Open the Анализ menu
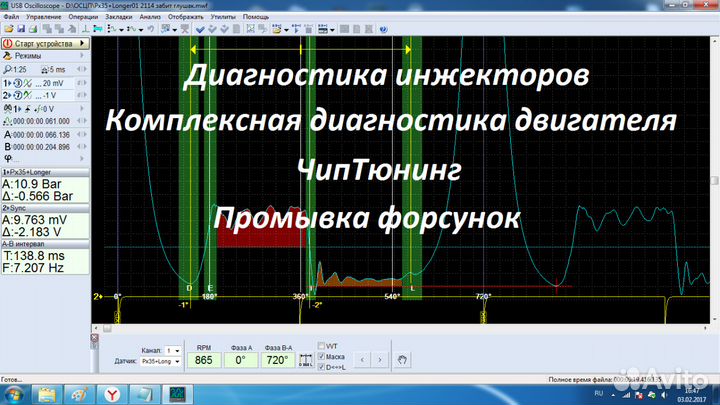This screenshot has height=405, width=720. (150, 17)
